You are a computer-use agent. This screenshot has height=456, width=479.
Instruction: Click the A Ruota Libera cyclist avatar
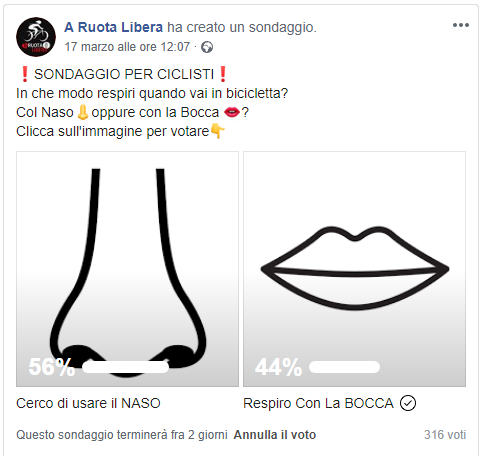[x=36, y=37]
